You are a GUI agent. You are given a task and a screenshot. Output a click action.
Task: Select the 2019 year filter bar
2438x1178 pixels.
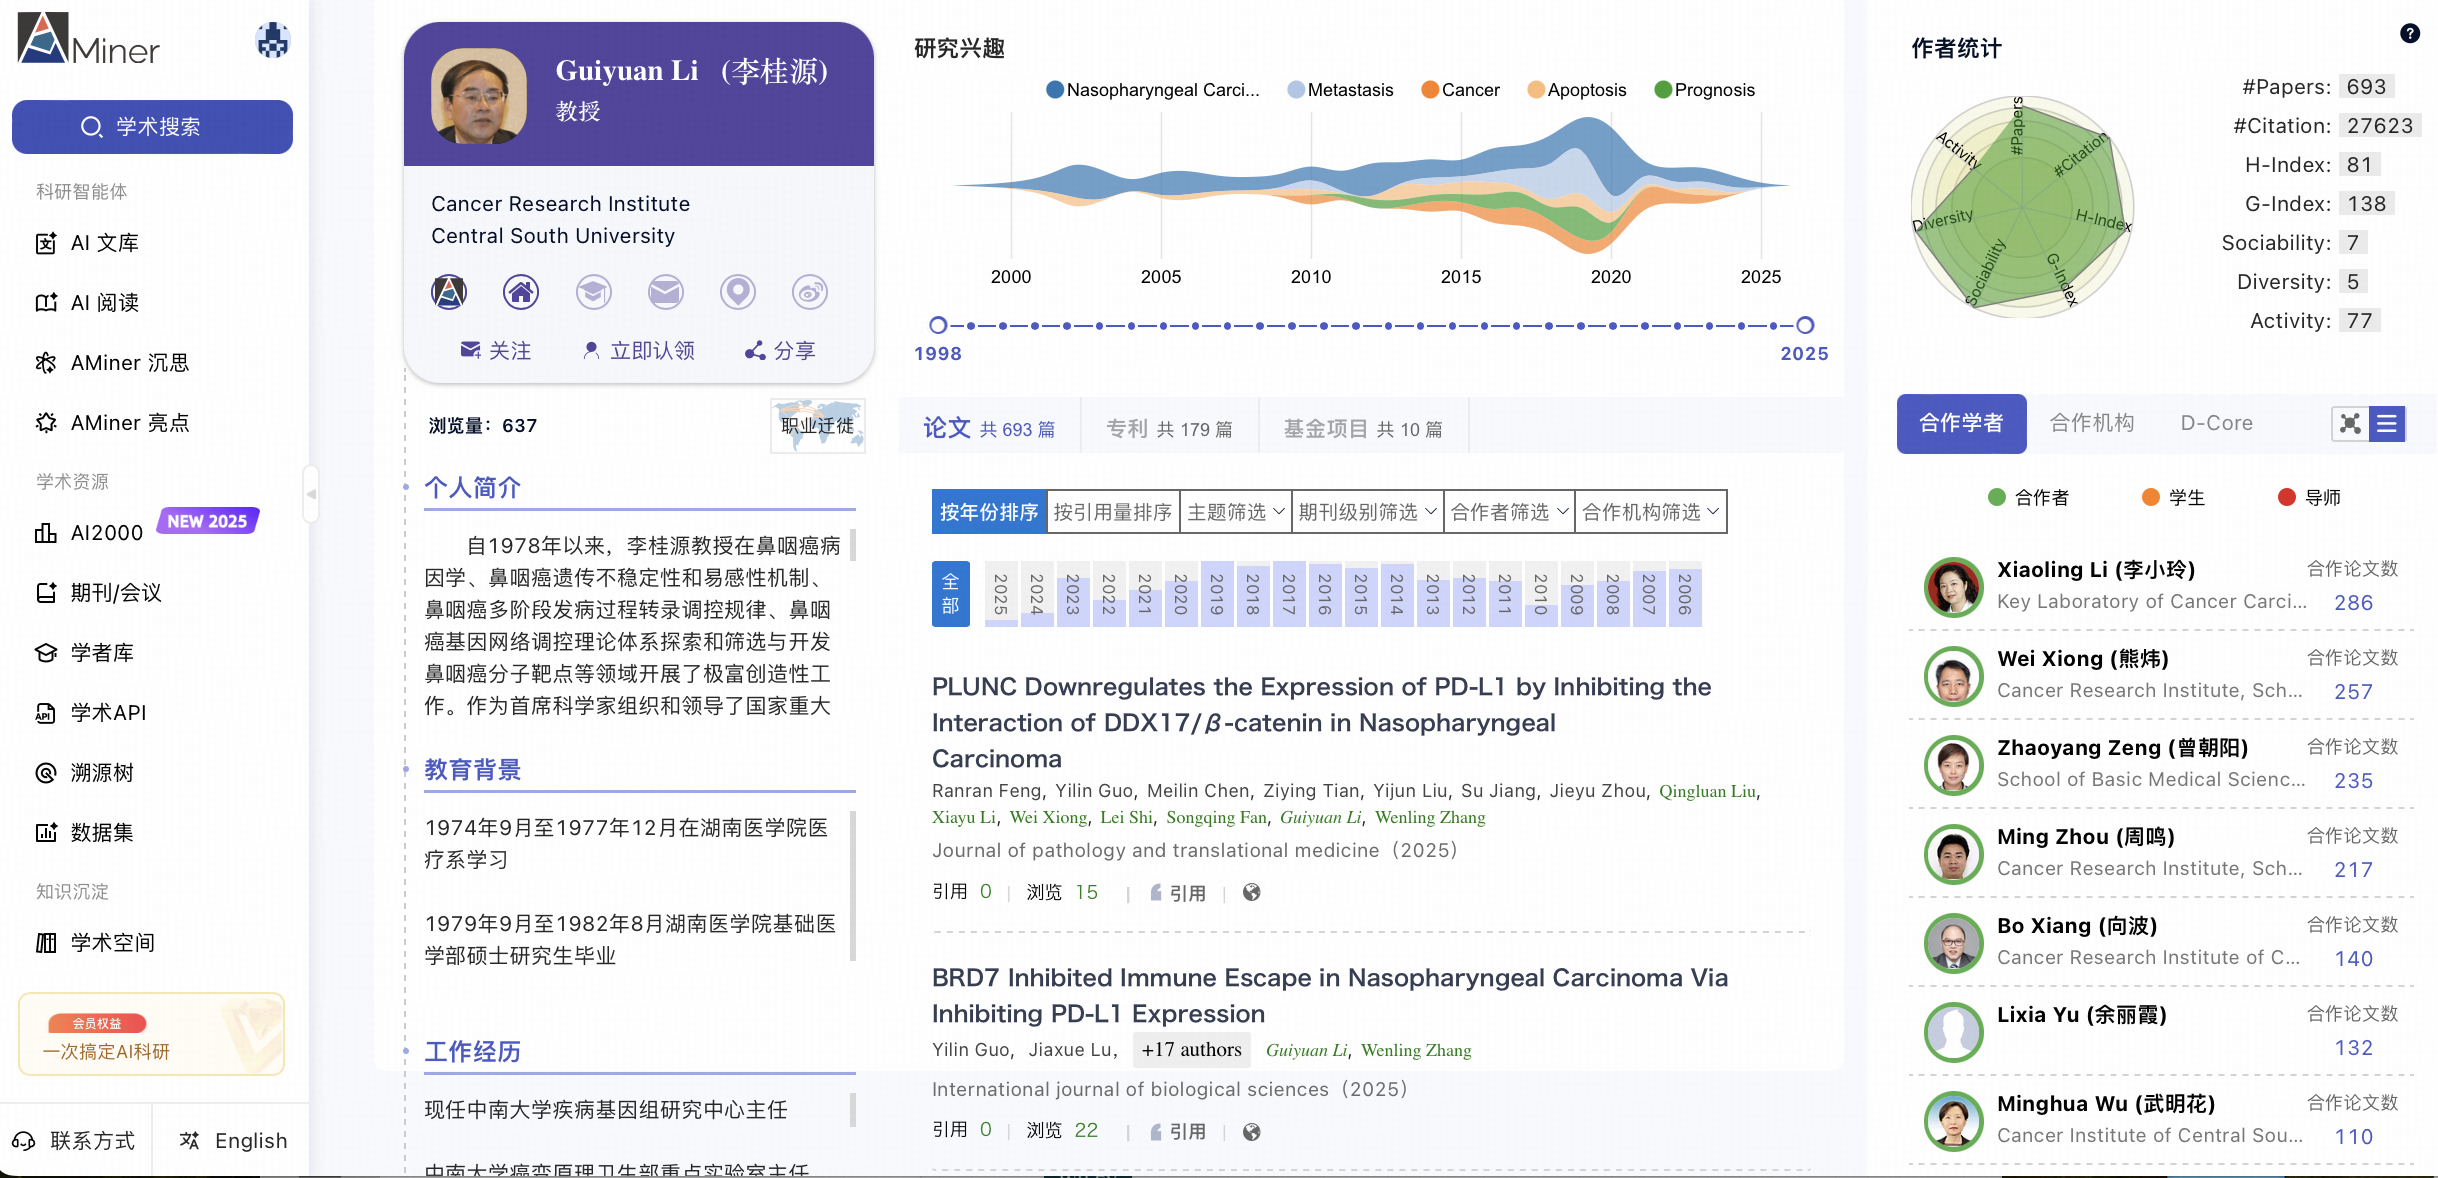pyautogui.click(x=1216, y=594)
